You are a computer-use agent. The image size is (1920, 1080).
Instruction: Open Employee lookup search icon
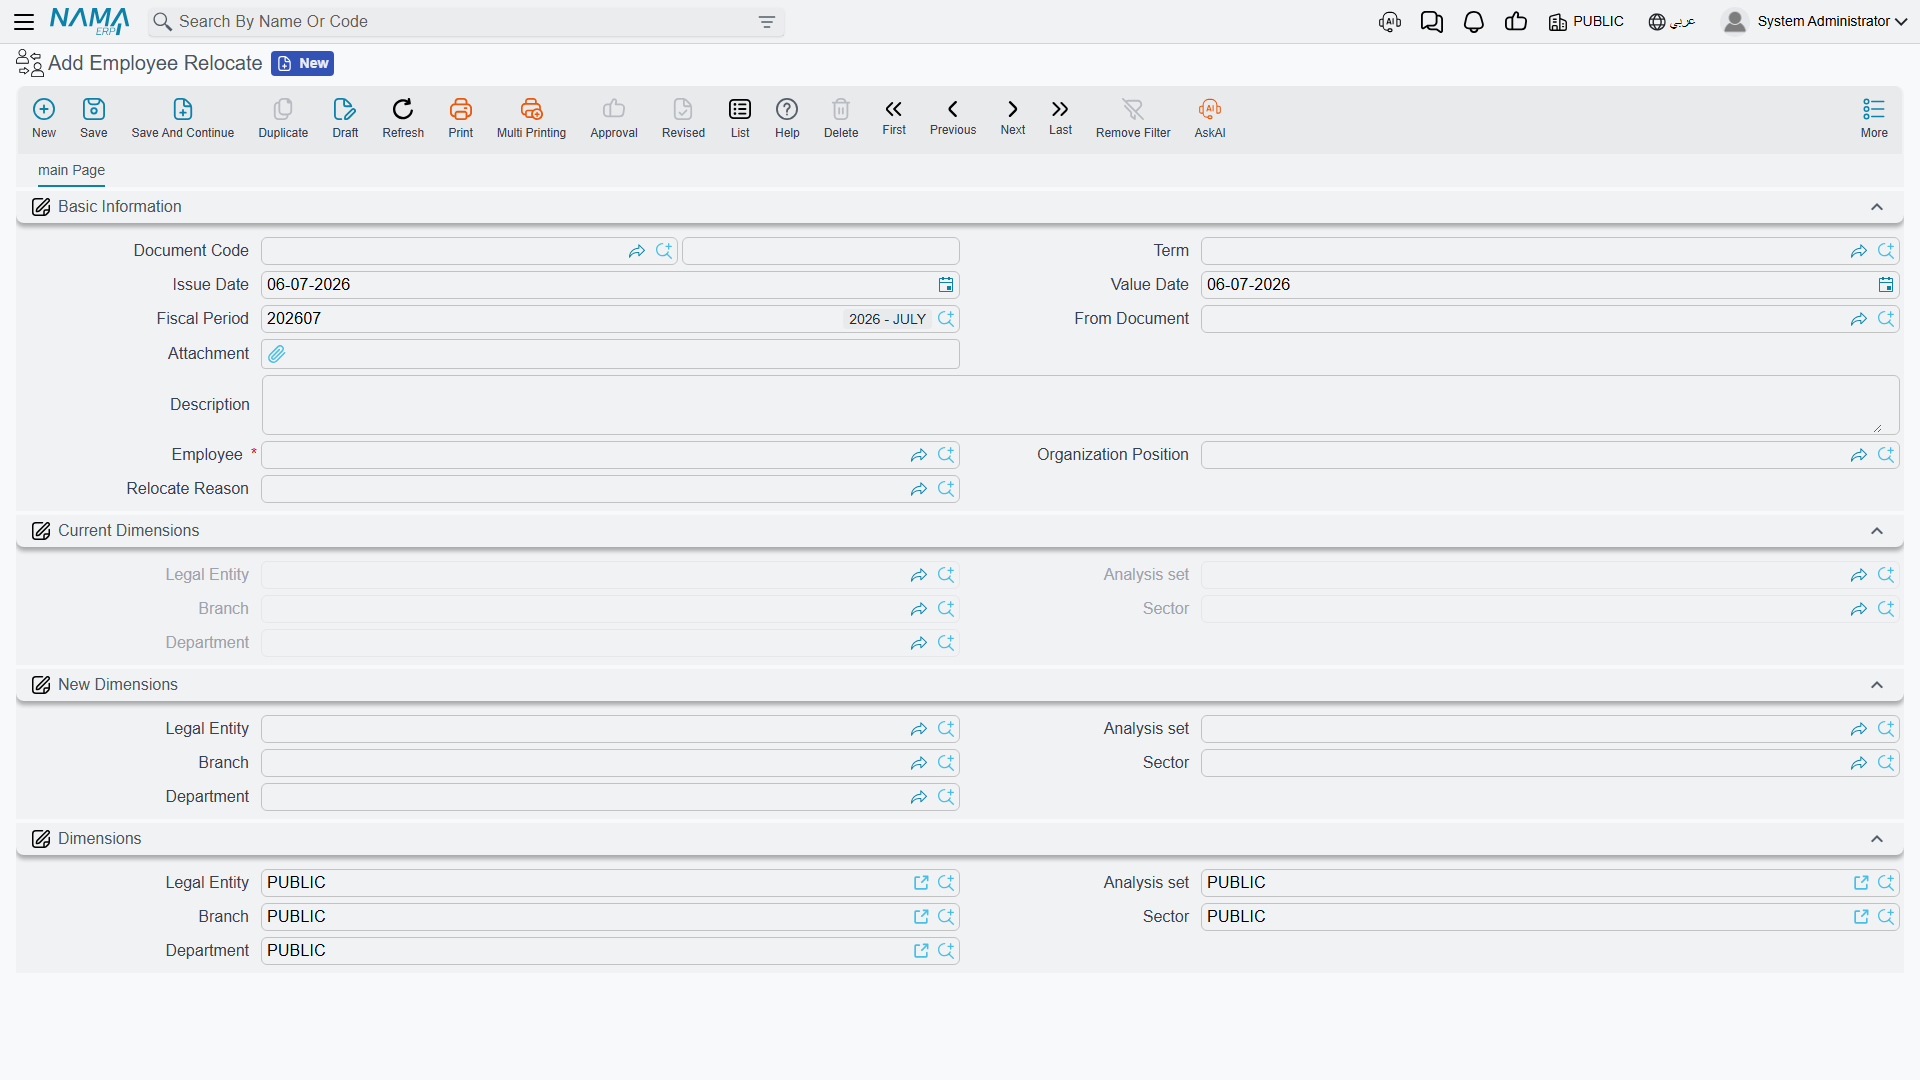(x=946, y=455)
